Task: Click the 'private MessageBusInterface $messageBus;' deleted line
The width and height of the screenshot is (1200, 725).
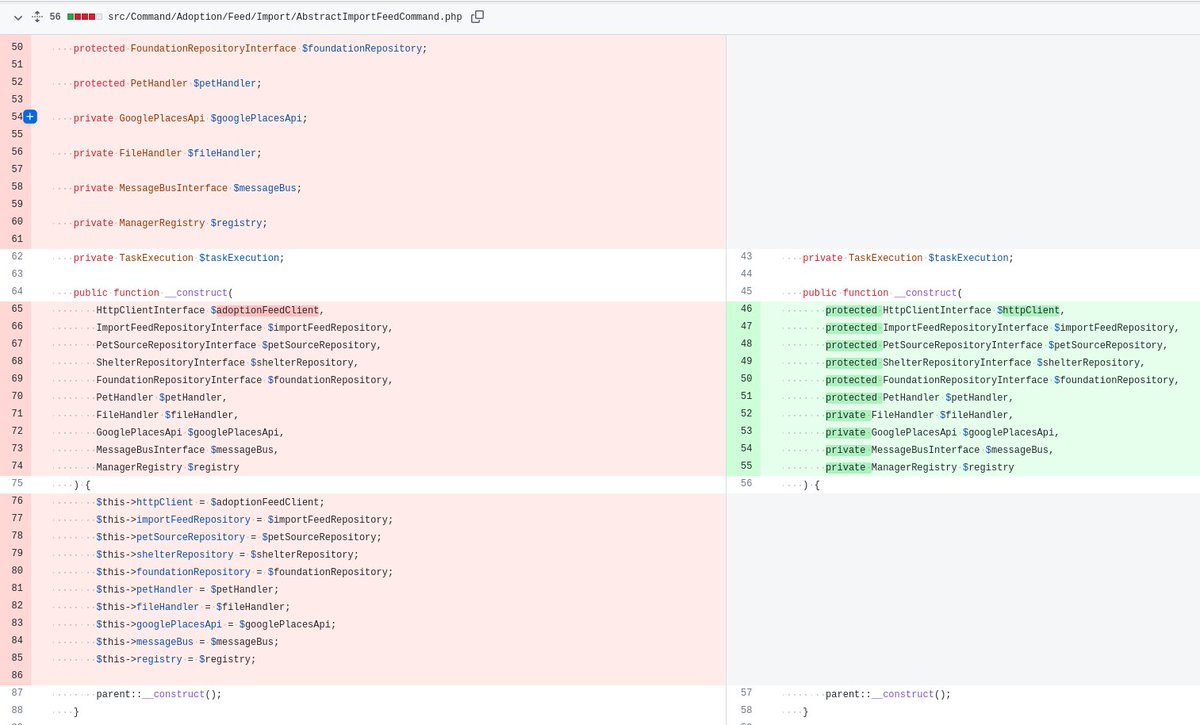Action: [187, 188]
